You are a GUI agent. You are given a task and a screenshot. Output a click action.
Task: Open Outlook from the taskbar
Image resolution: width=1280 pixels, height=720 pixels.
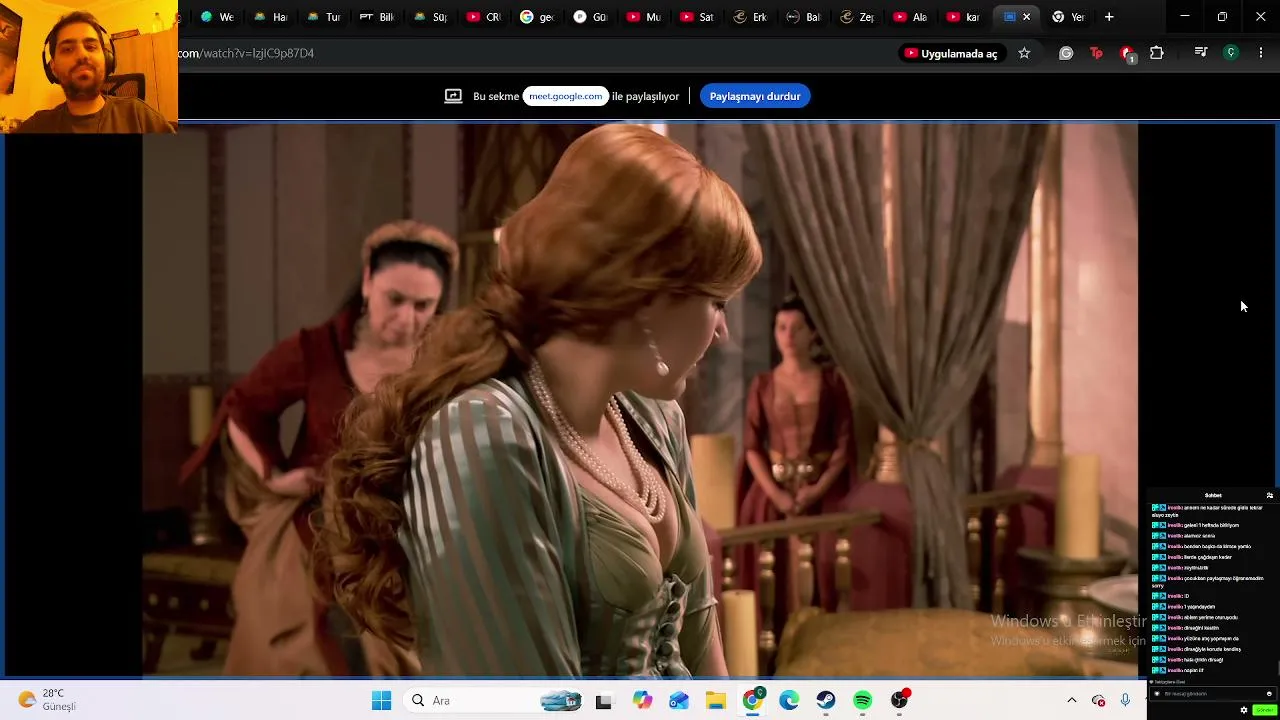pos(679,701)
